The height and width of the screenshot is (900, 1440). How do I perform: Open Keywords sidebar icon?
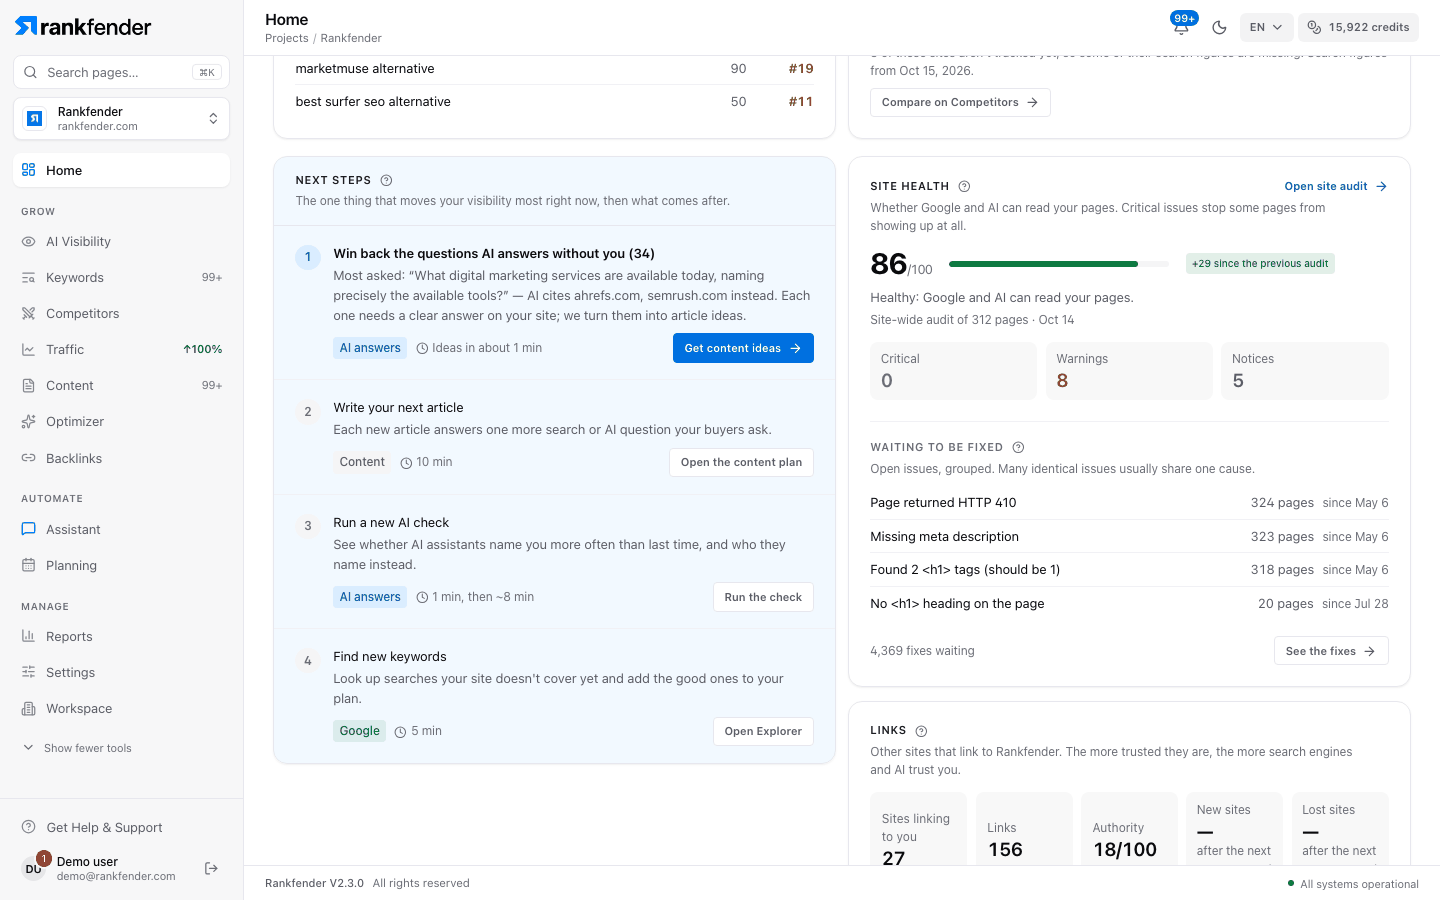click(29, 278)
